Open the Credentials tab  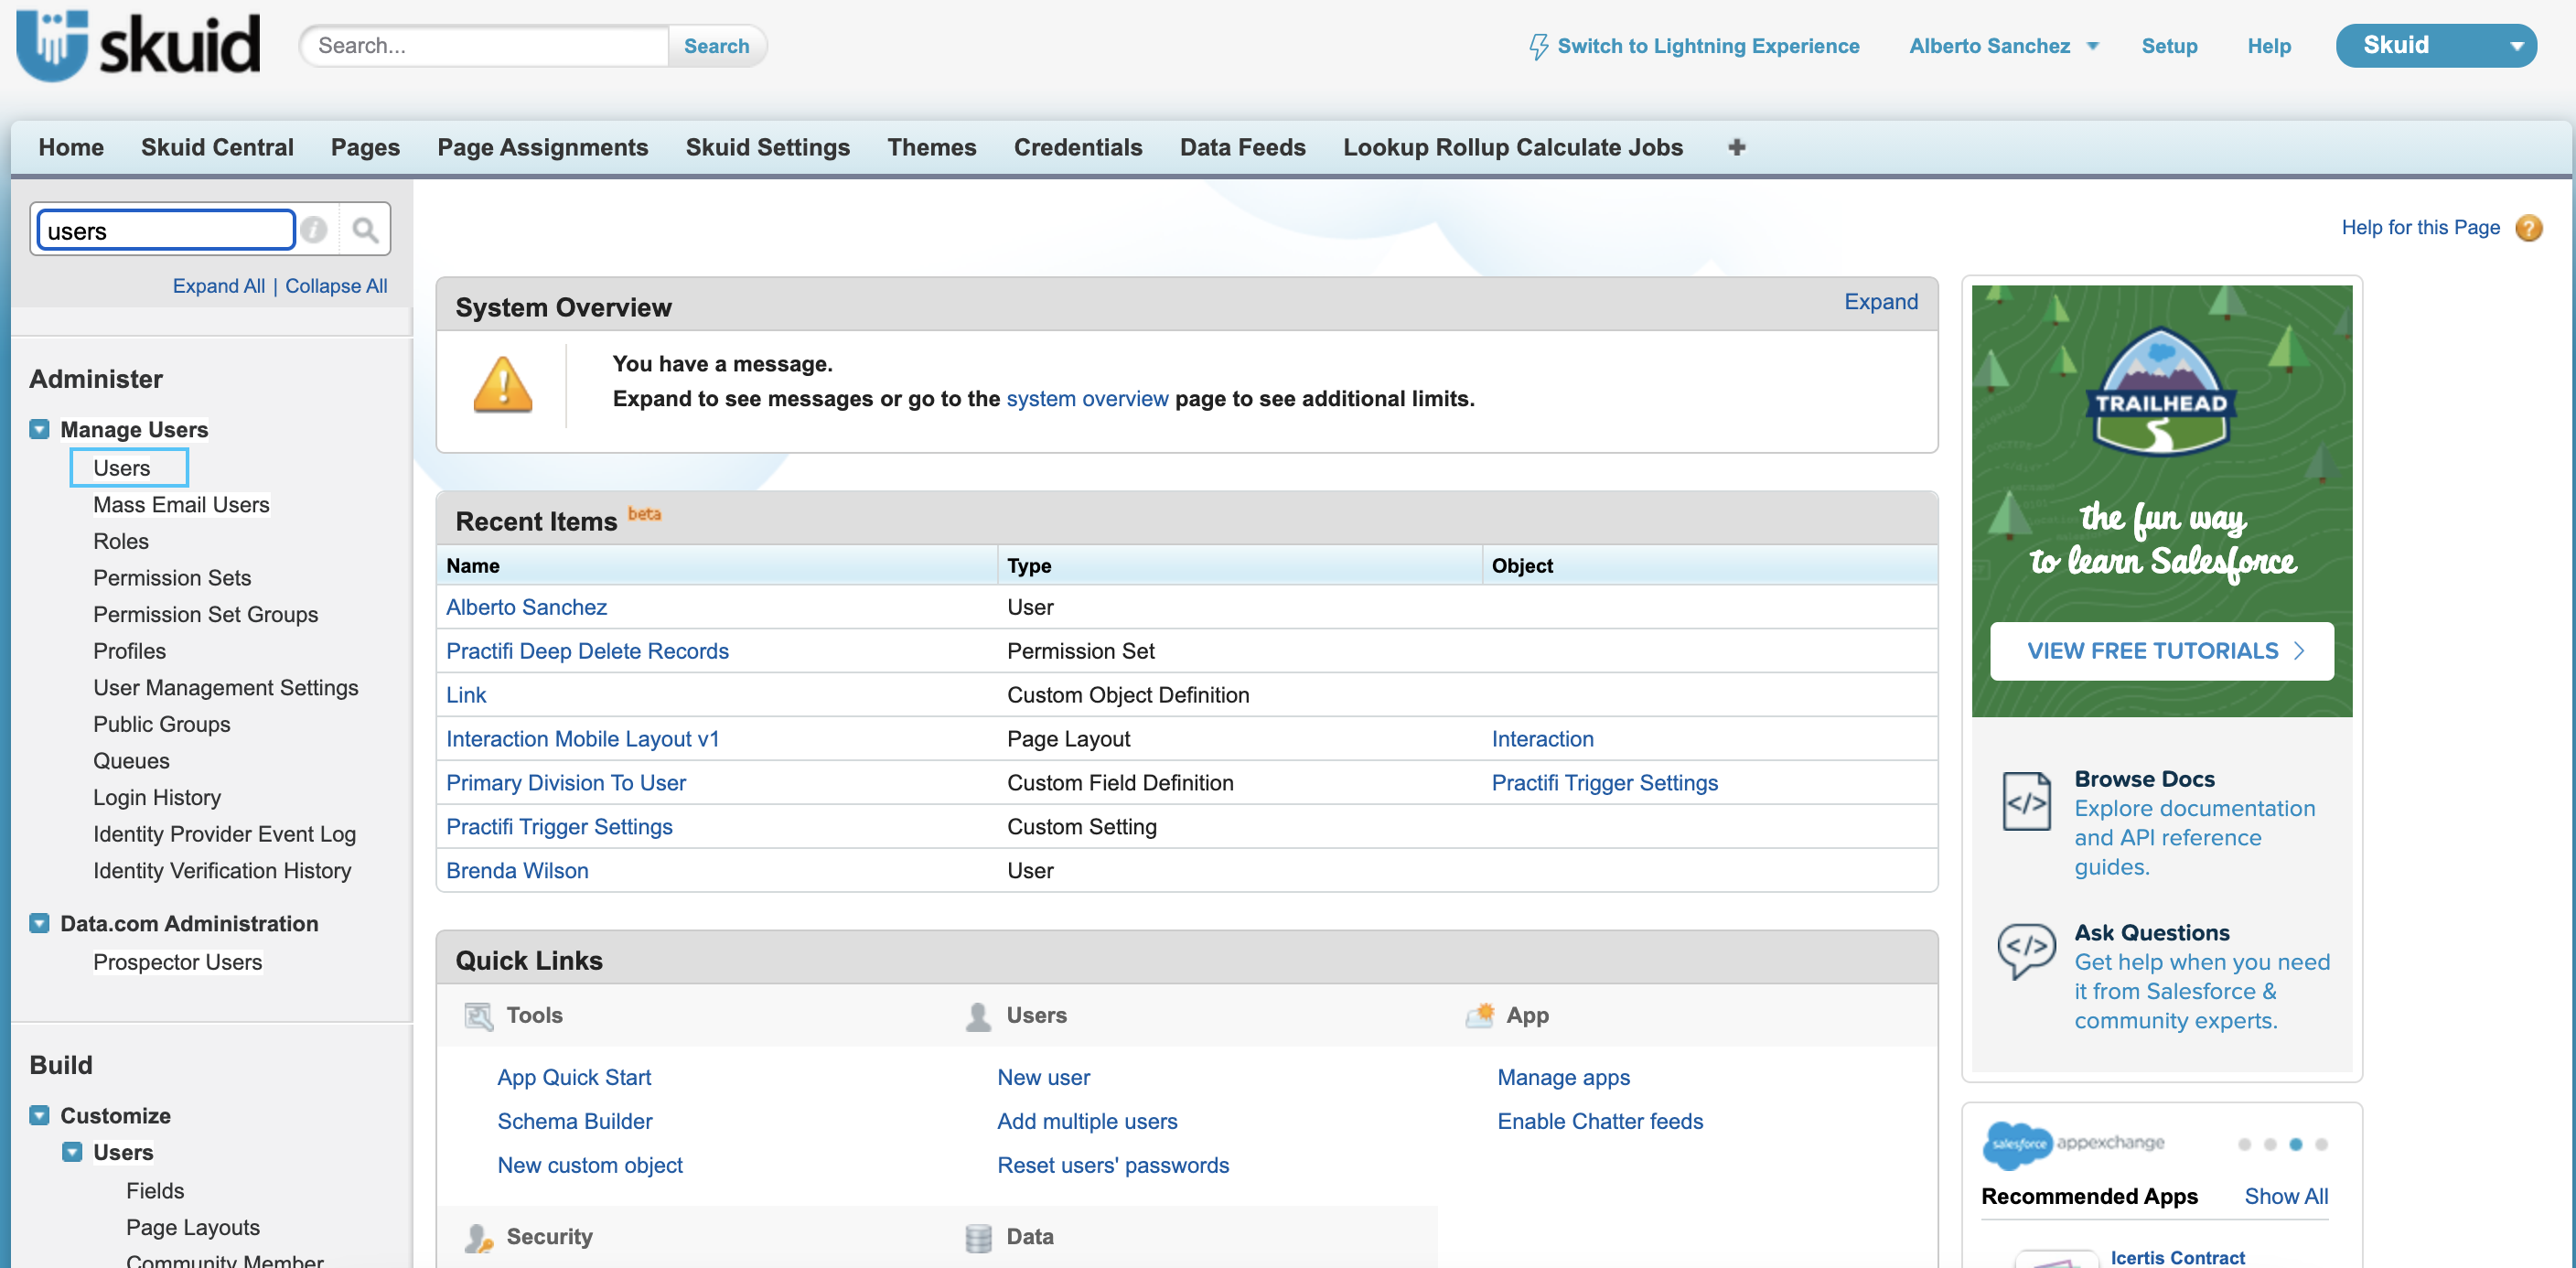(1077, 147)
